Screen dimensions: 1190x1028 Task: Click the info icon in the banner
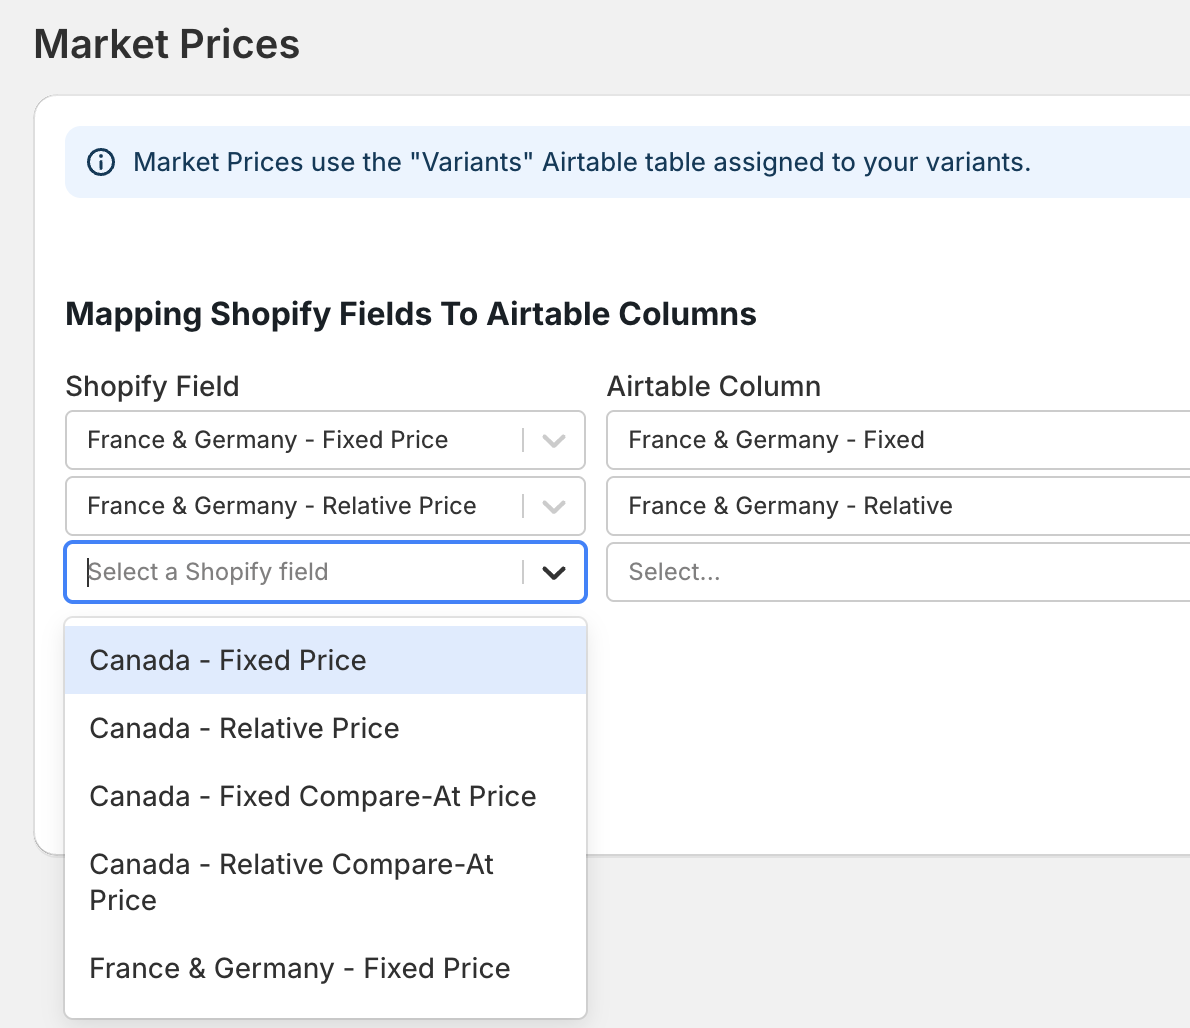coord(101,162)
